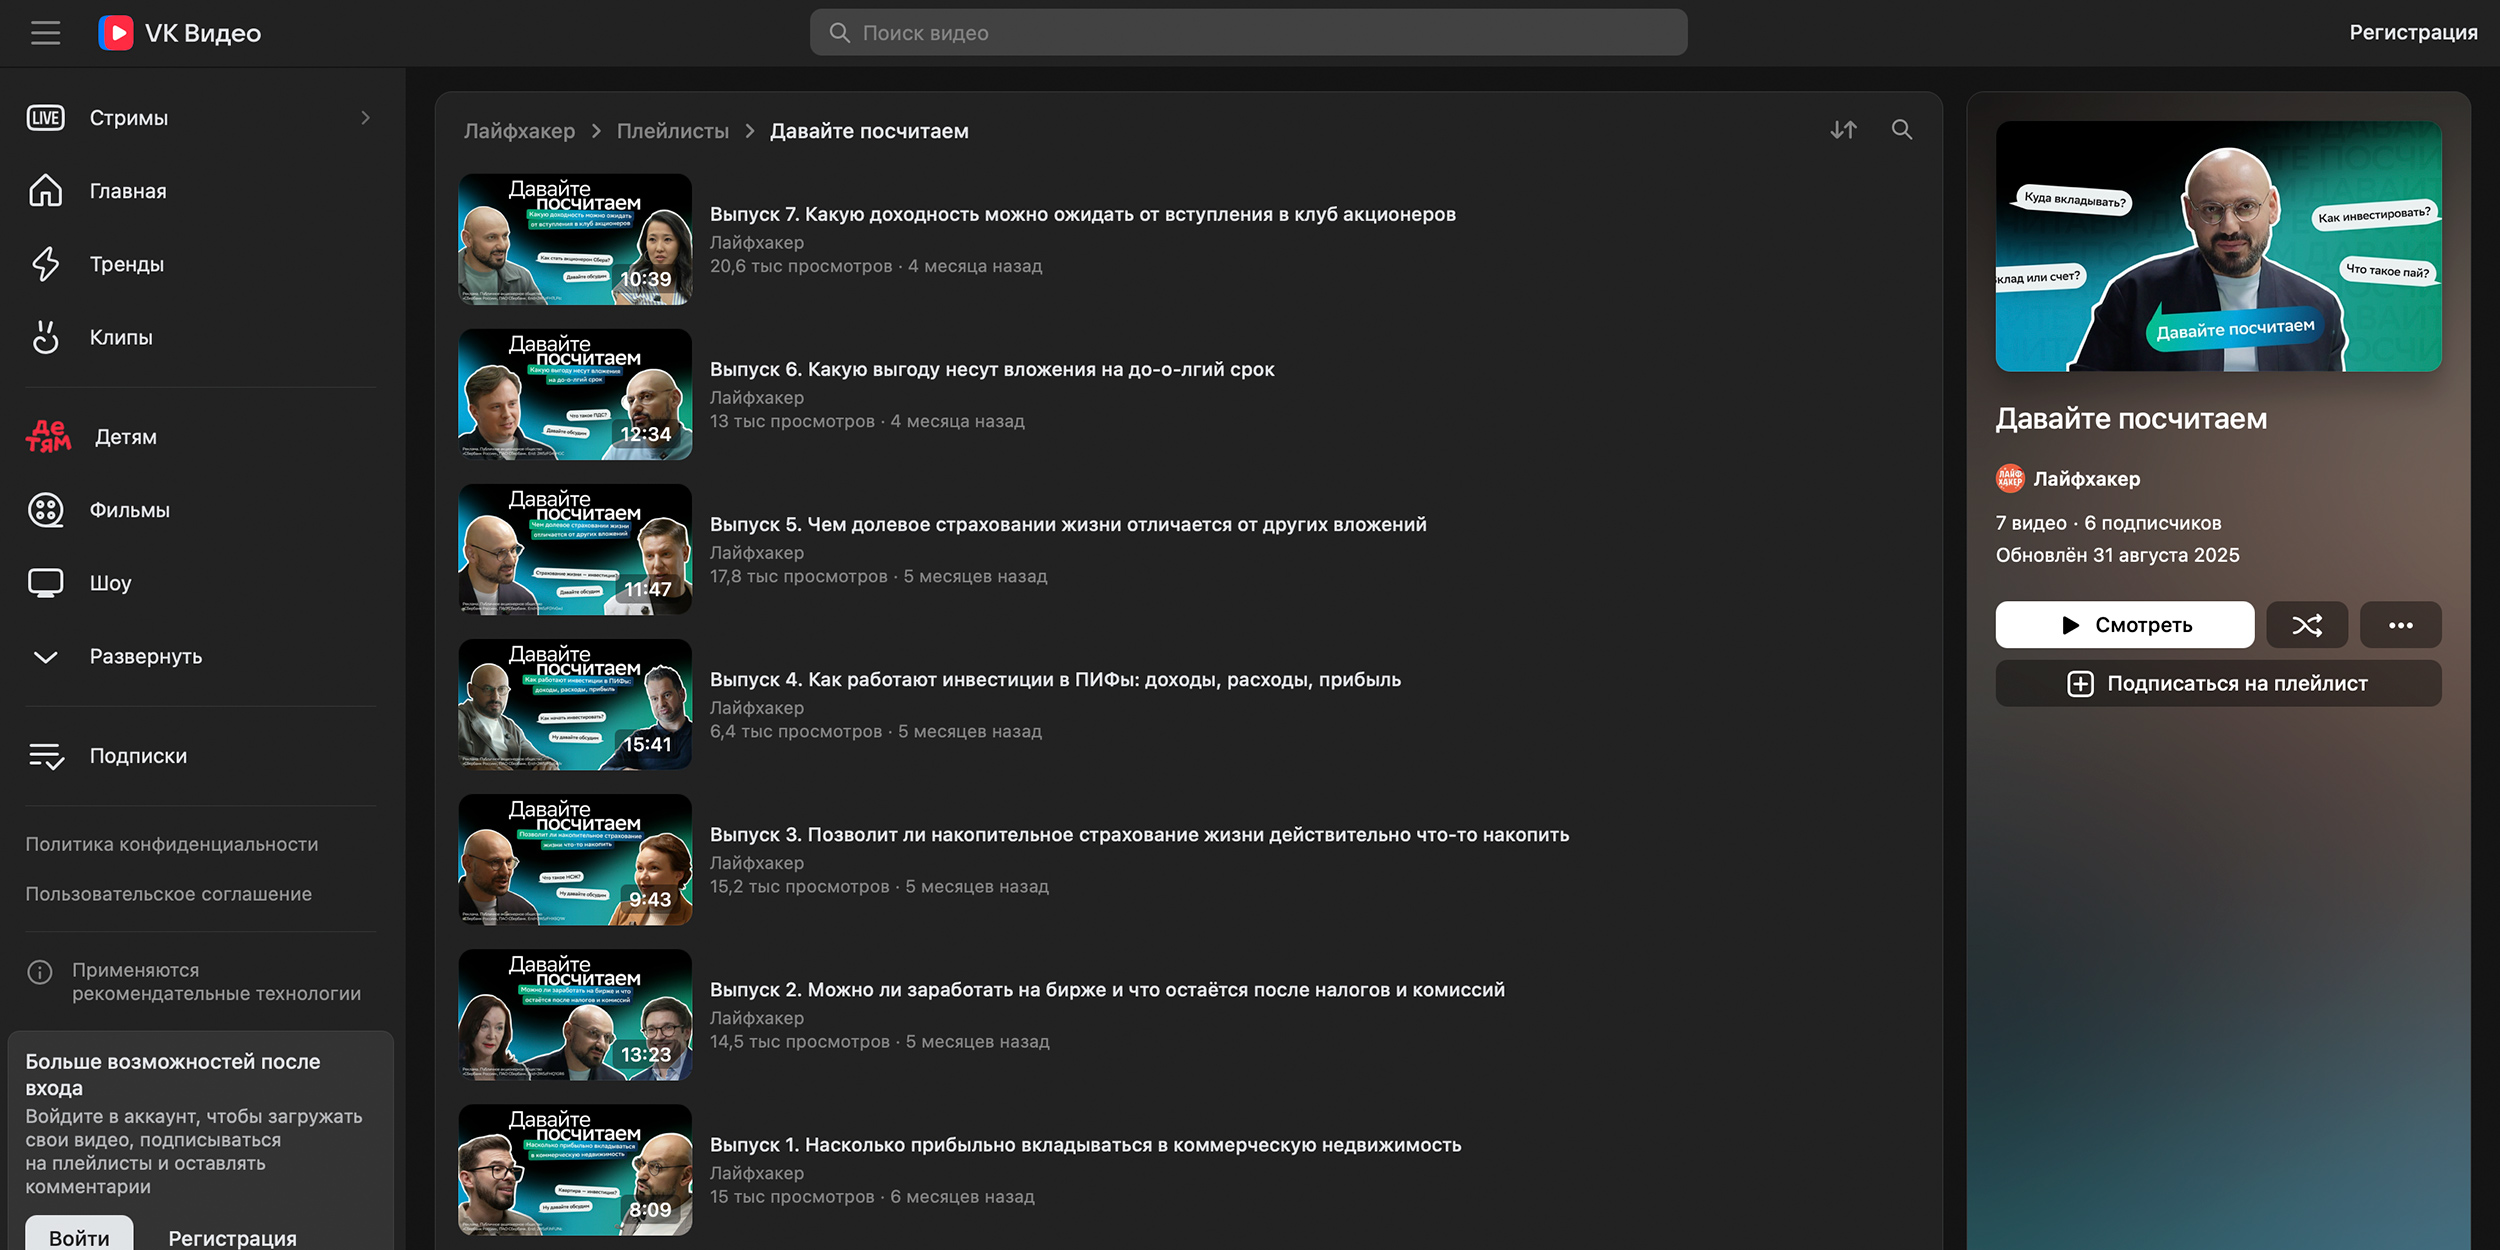
Task: Open search within playlist magnifier icon
Action: 1901,130
